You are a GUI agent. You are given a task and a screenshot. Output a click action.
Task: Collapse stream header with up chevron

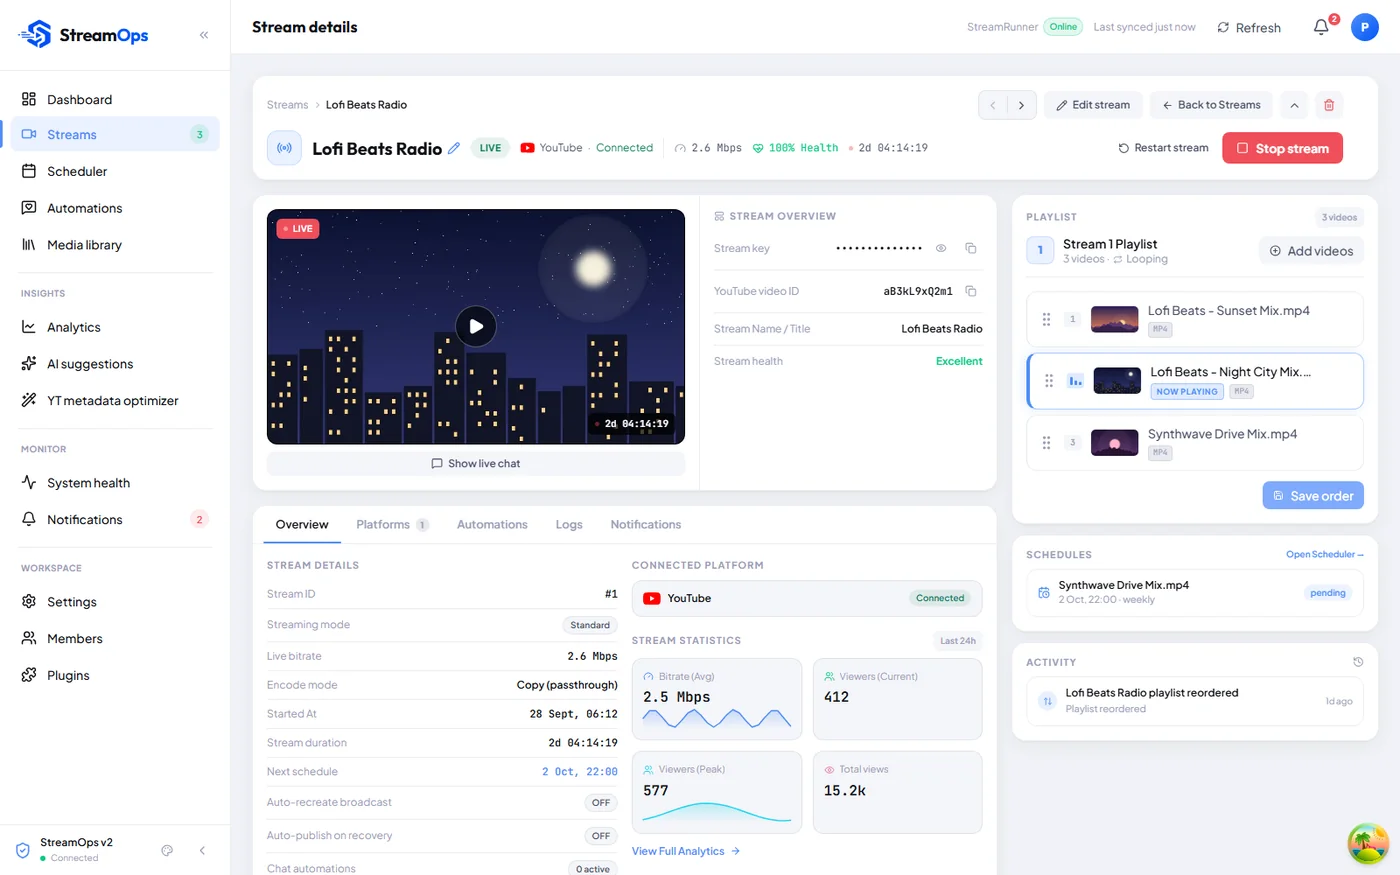point(1294,105)
